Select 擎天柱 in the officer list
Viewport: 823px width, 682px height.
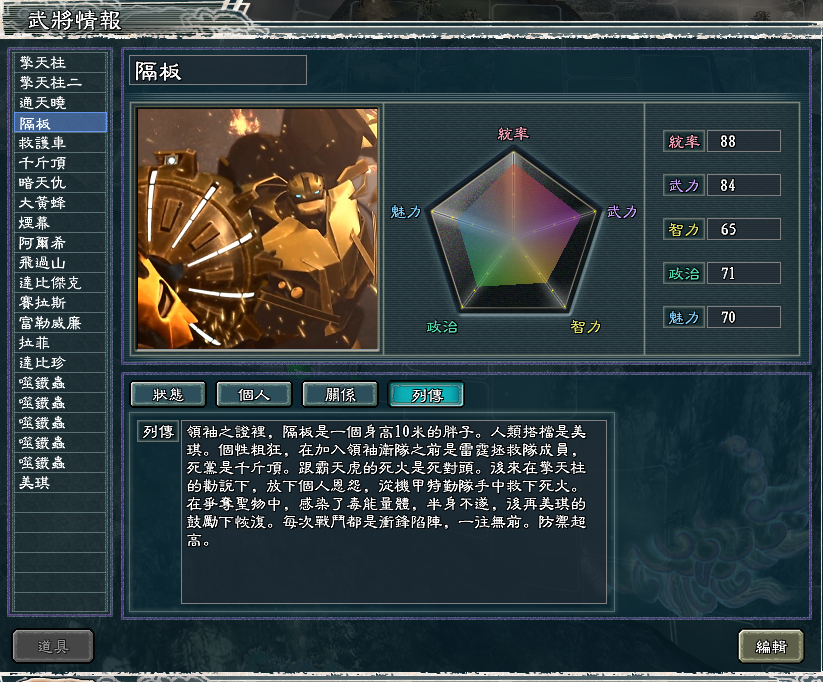pos(60,62)
